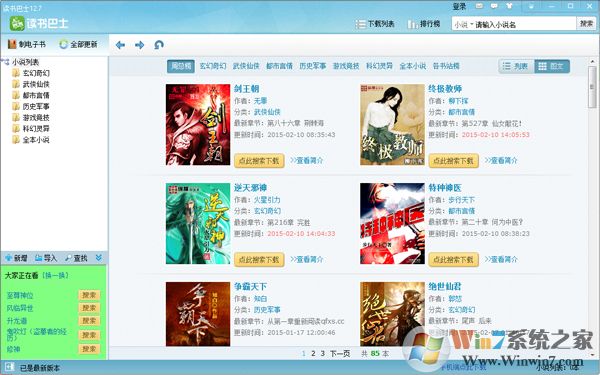Switch to 图文 thumbnail view

pyautogui.click(x=552, y=66)
